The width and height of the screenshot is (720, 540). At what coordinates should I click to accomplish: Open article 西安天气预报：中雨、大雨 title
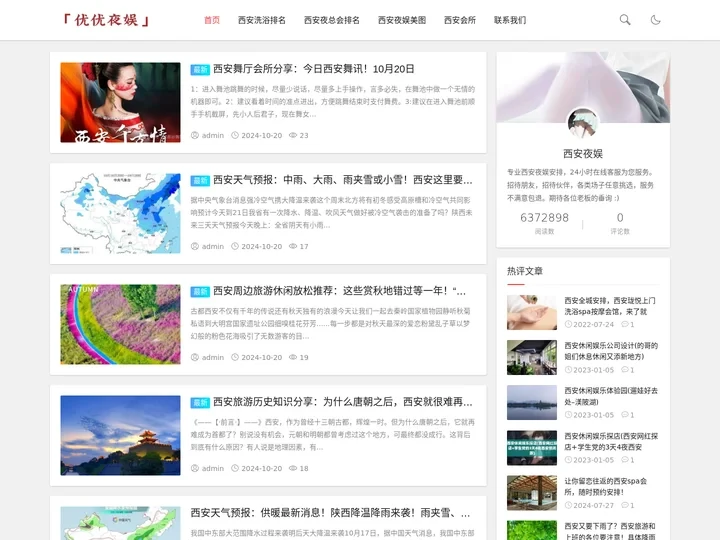(343, 180)
